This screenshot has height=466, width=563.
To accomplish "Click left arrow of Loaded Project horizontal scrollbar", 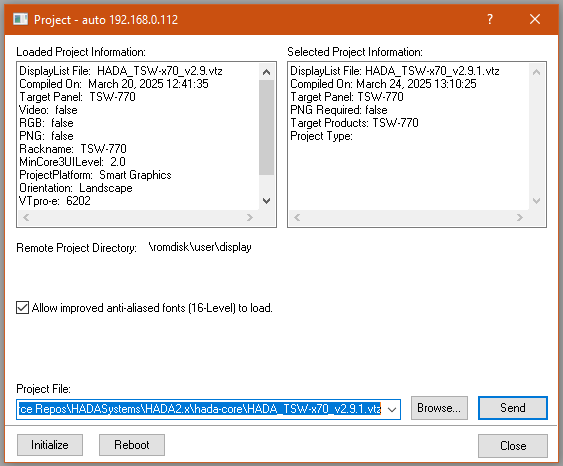I will pyautogui.click(x=26, y=218).
